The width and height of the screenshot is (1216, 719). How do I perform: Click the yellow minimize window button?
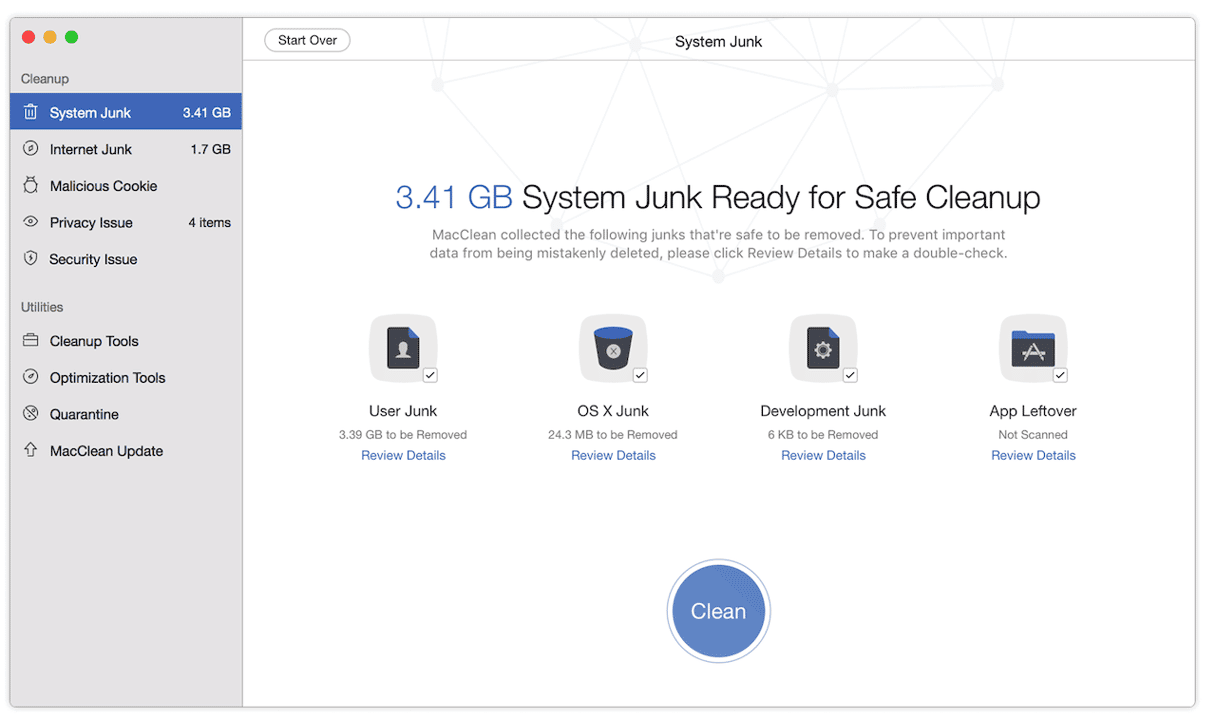point(49,37)
